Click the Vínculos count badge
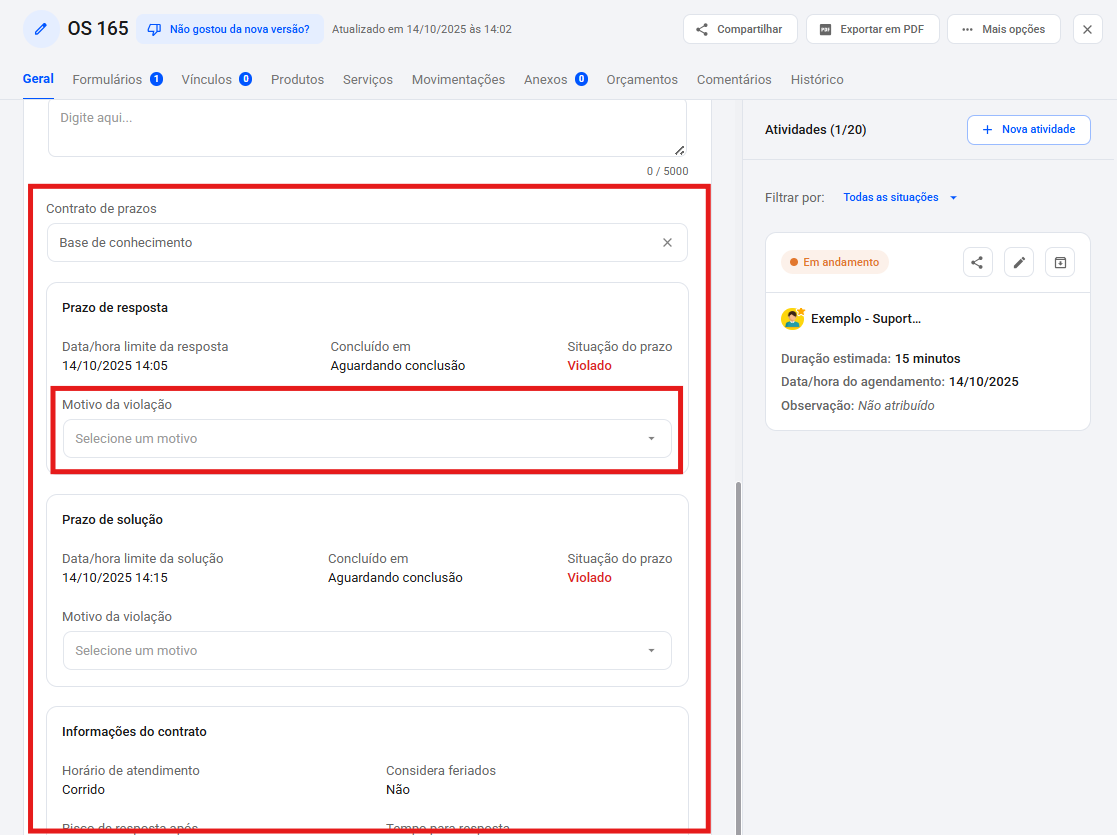1117x835 pixels. pos(245,79)
